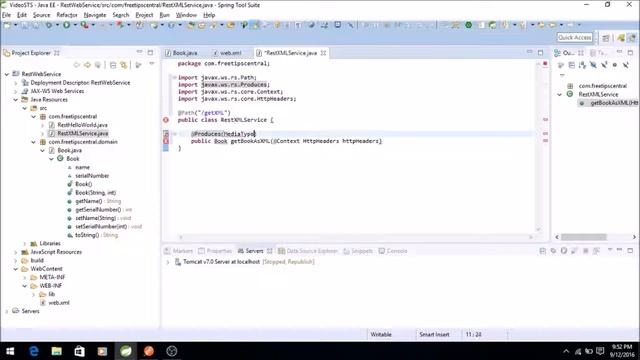The height and width of the screenshot is (360, 640).
Task: Open the Run button dropdown arrow
Action: [x=75, y=25]
